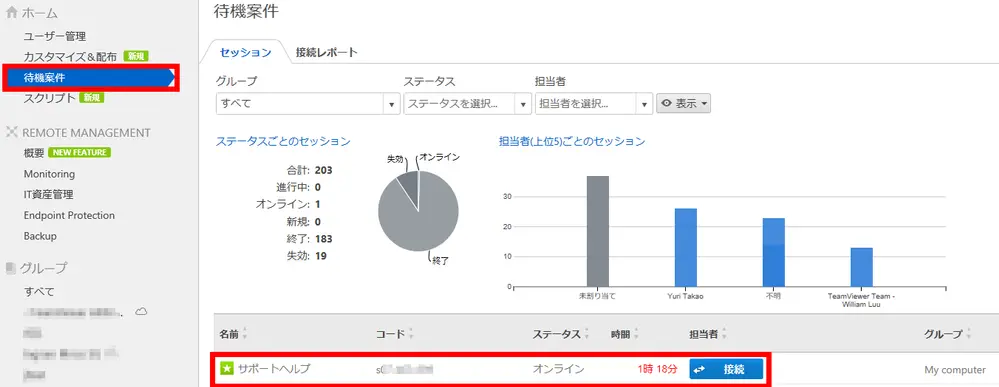Click the 担当者(上位5)ごとのセッション heading
Viewport: 999px width, 387px height.
[x=572, y=141]
